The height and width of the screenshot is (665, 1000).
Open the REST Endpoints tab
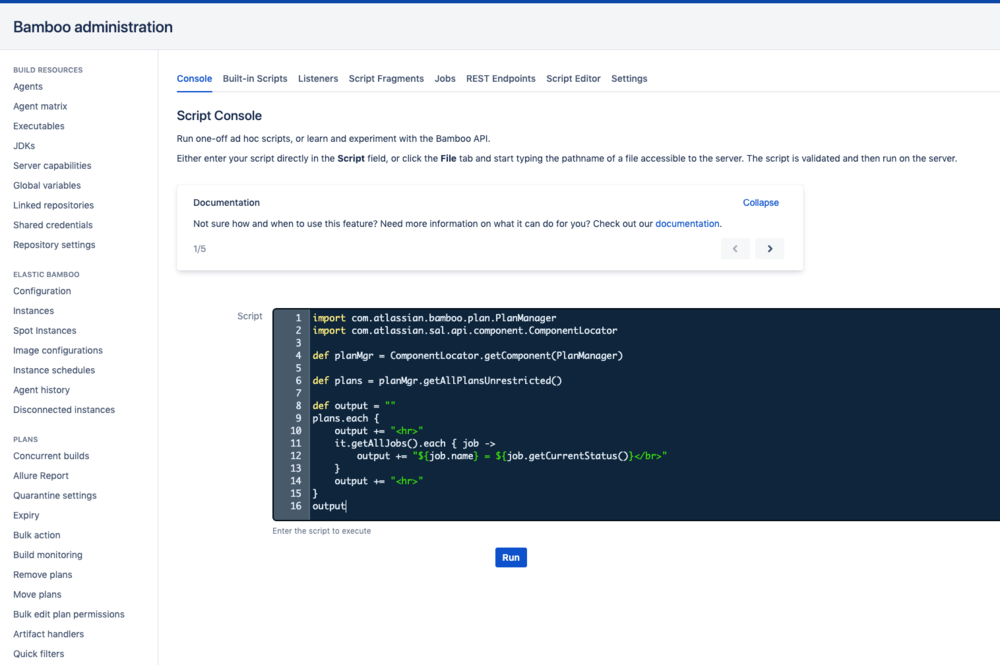pos(501,78)
